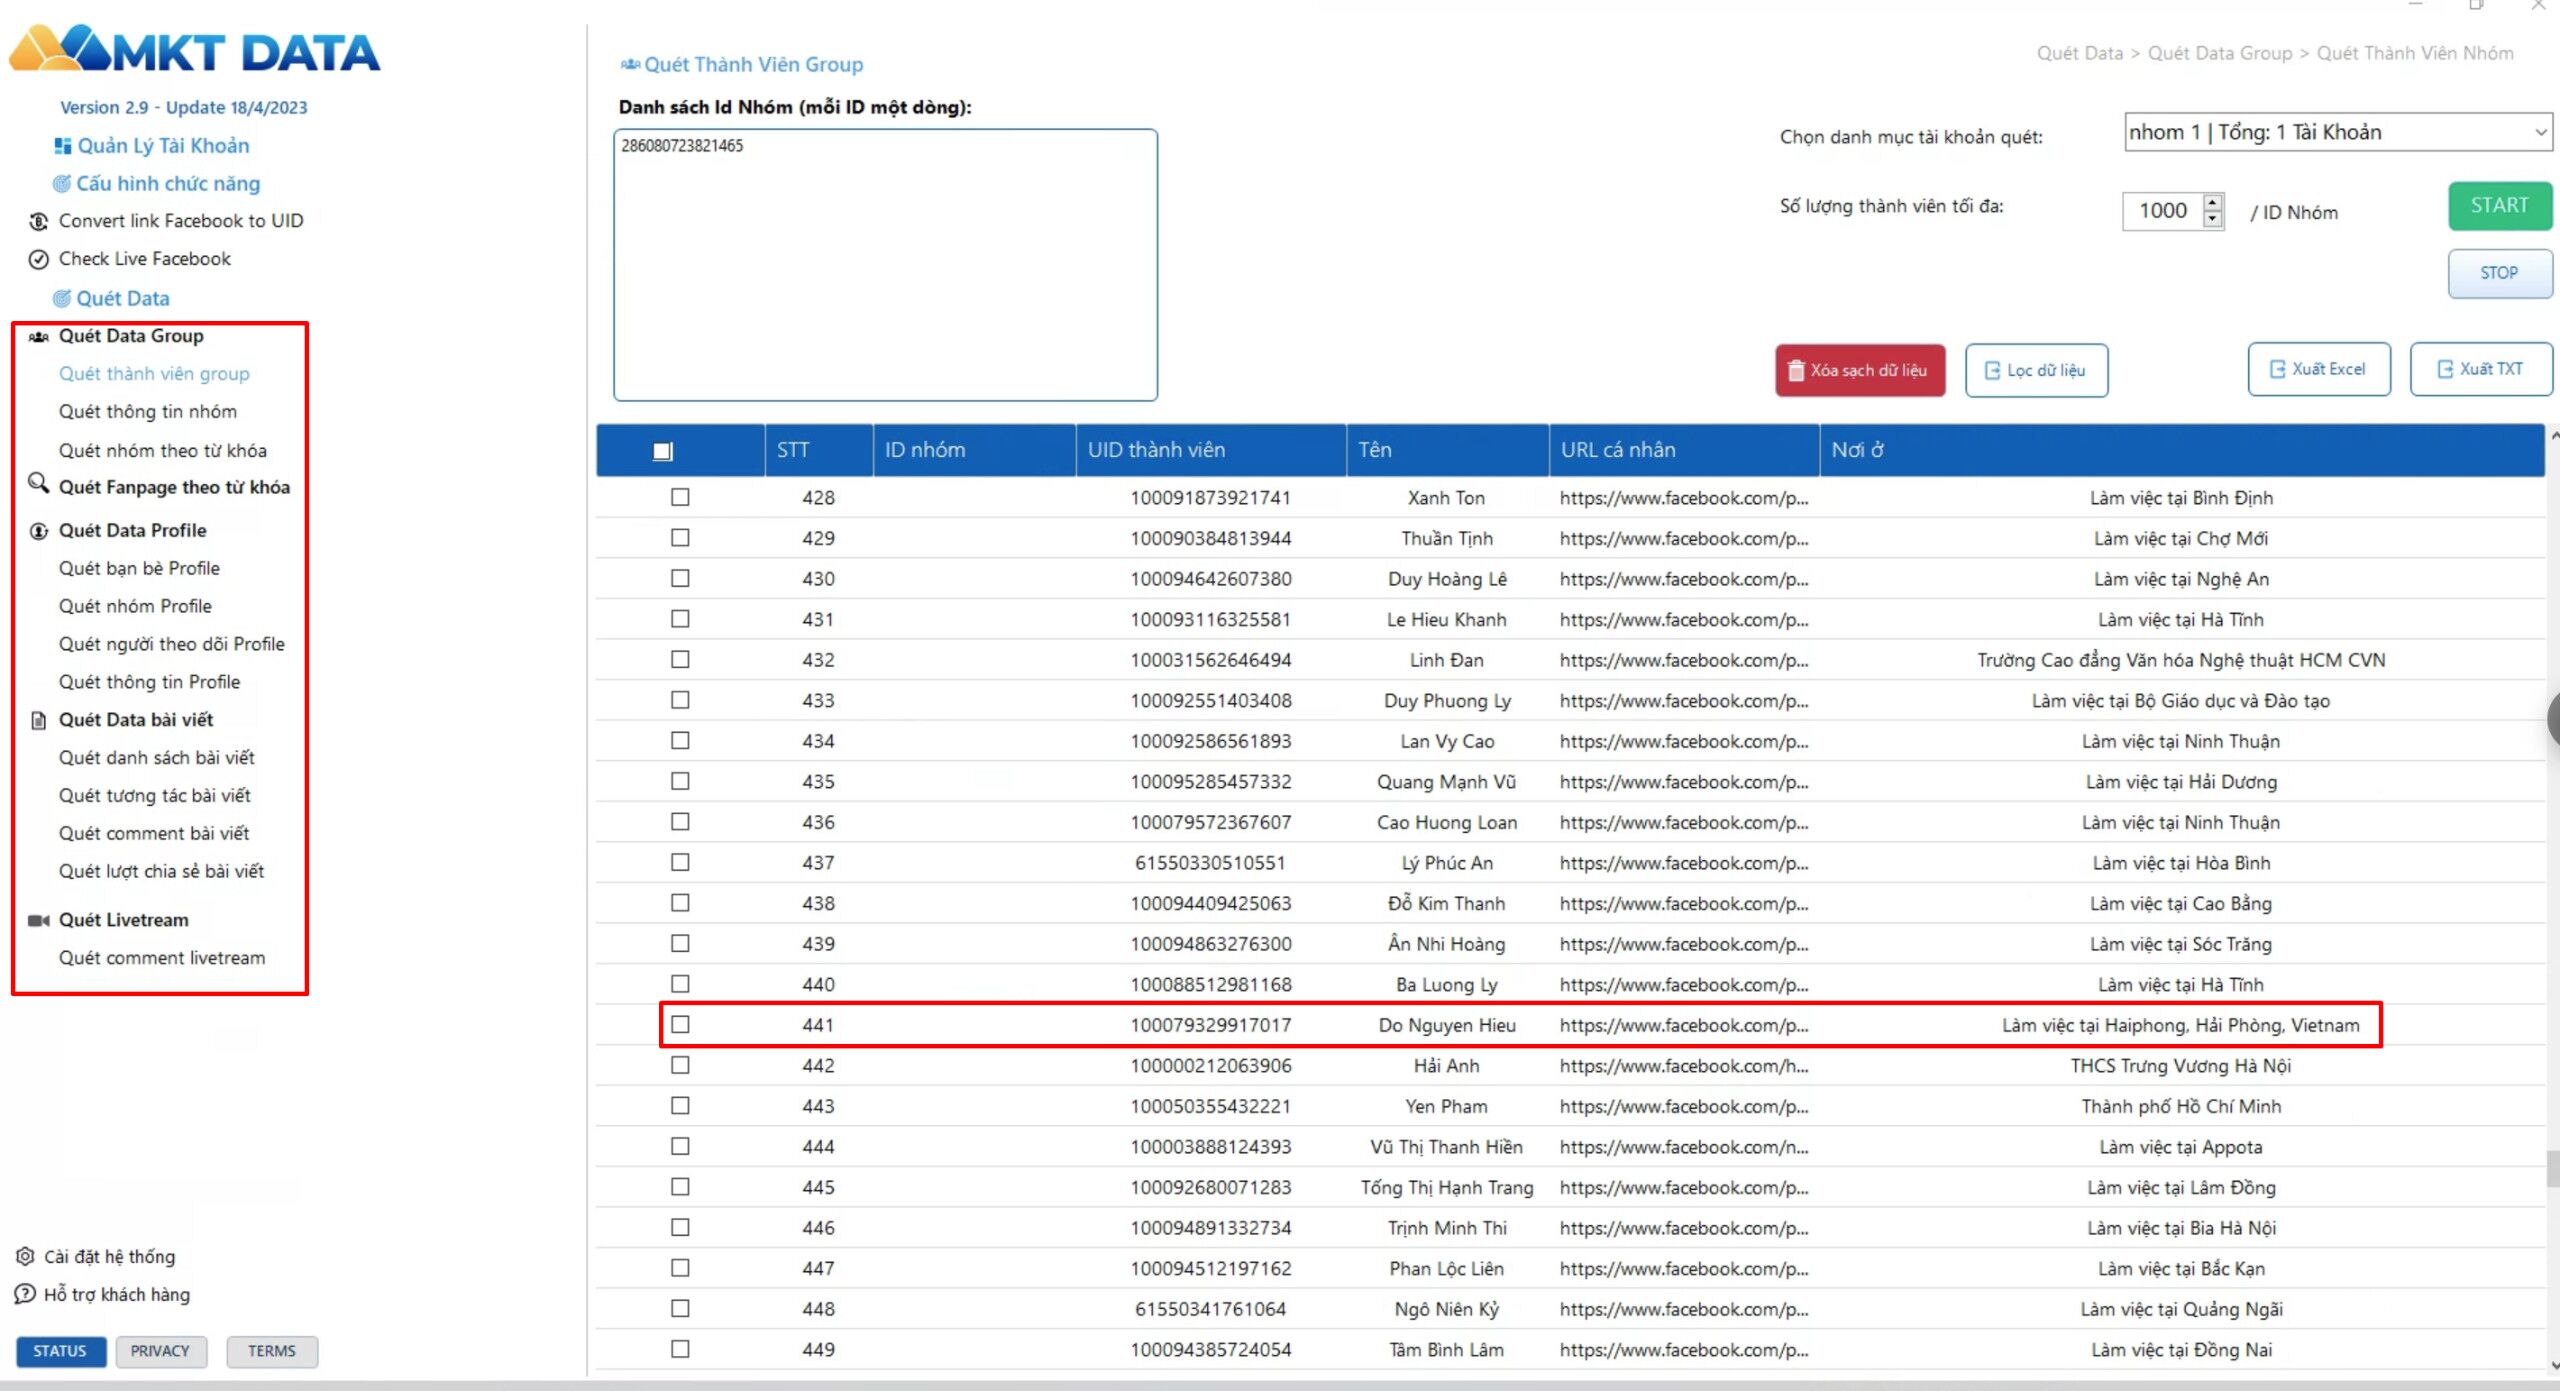This screenshot has height=1391, width=2560.
Task: Click the Làm việc tại Sóc Trăng cell
Action: point(2181,944)
